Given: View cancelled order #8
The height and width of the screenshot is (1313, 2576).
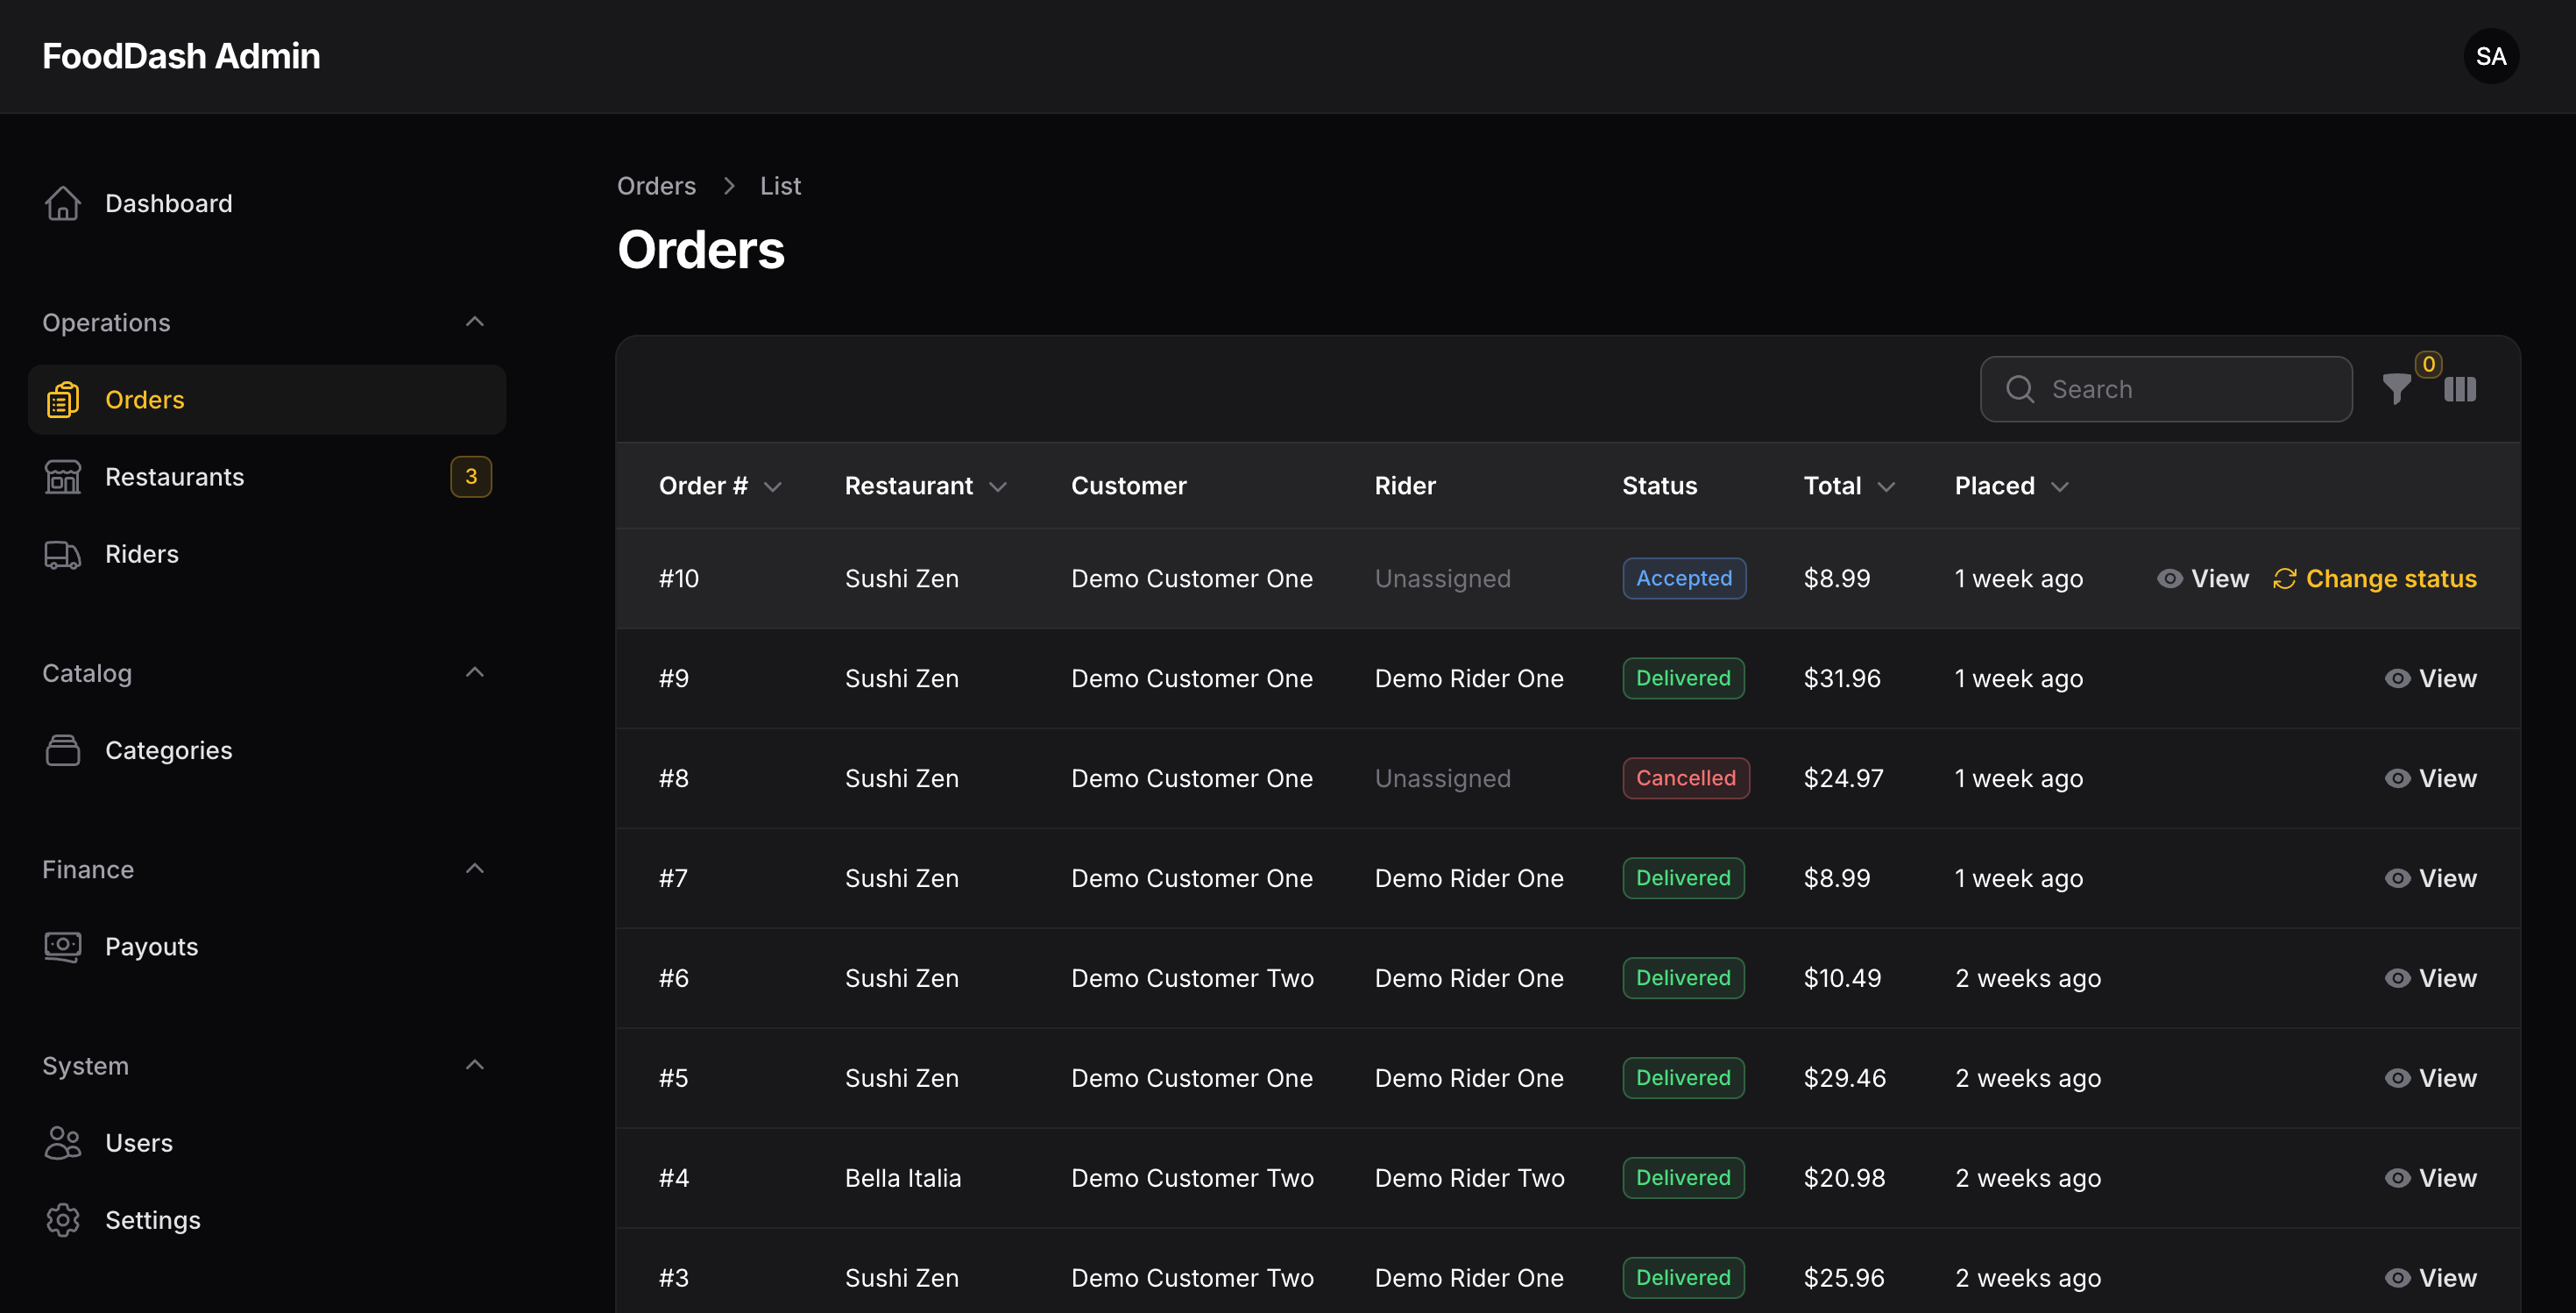Looking at the screenshot, I should [x=2430, y=778].
